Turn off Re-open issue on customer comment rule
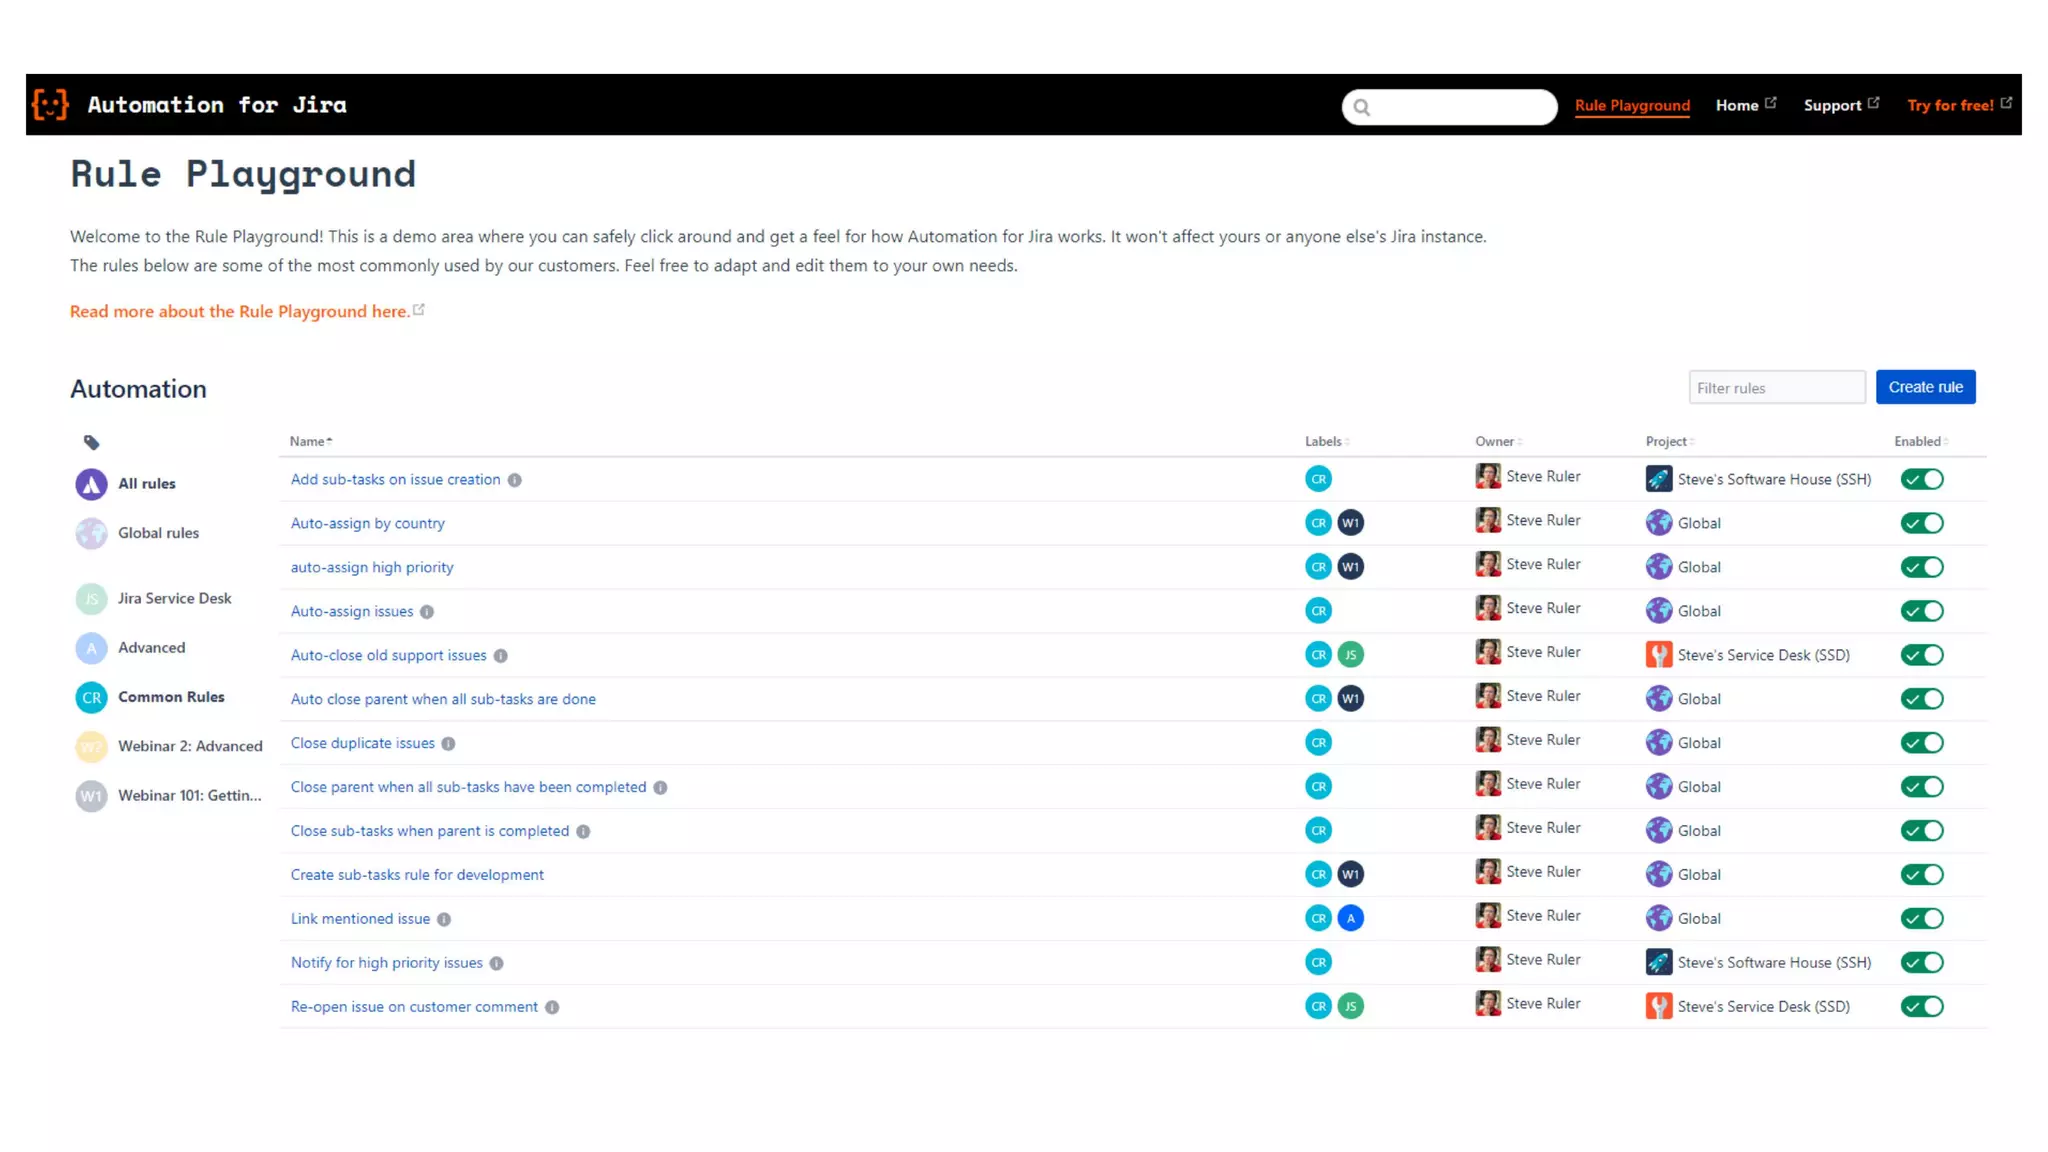Image resolution: width=2048 pixels, height=1152 pixels. tap(1921, 1006)
